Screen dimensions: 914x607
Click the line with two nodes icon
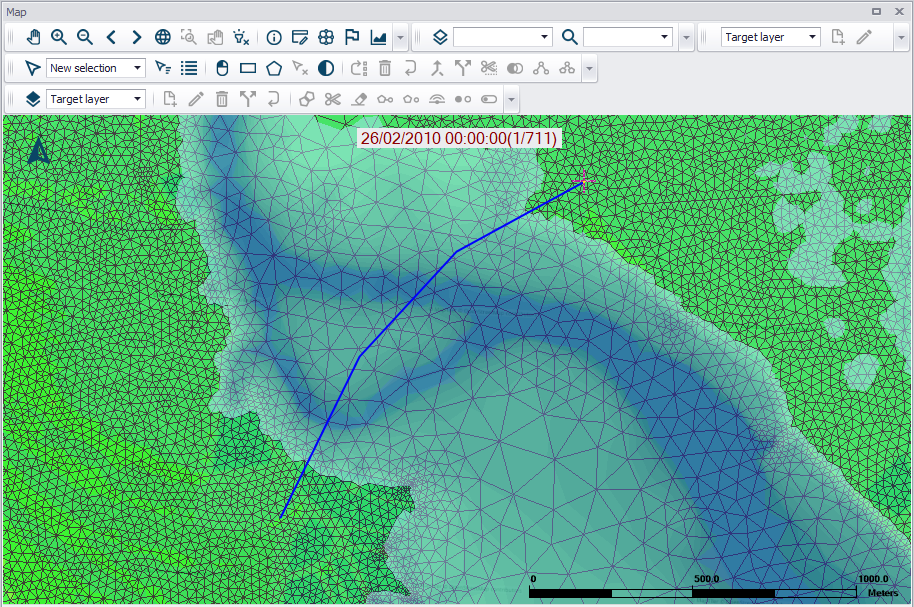[385, 99]
